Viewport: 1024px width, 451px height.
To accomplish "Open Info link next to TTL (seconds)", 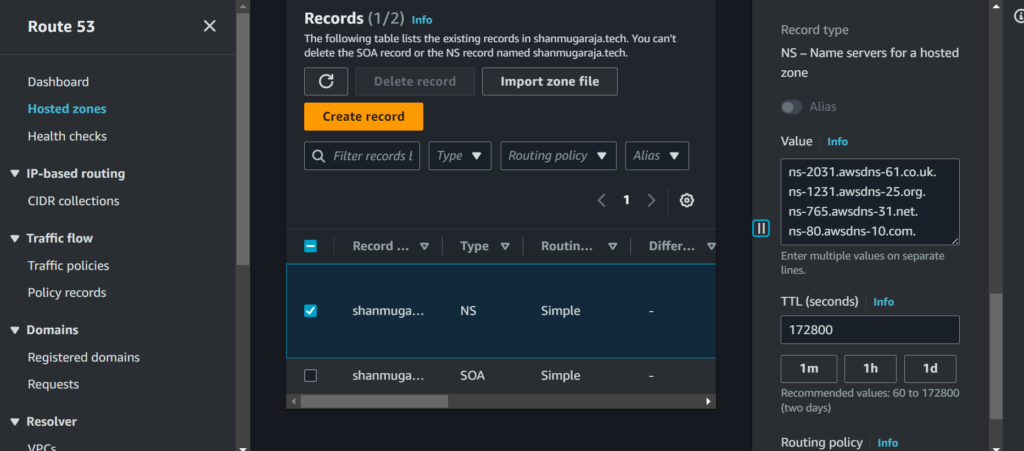I will click(884, 302).
